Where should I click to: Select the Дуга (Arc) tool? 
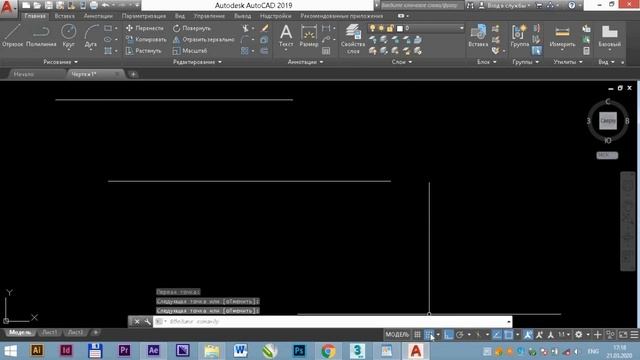(91, 36)
